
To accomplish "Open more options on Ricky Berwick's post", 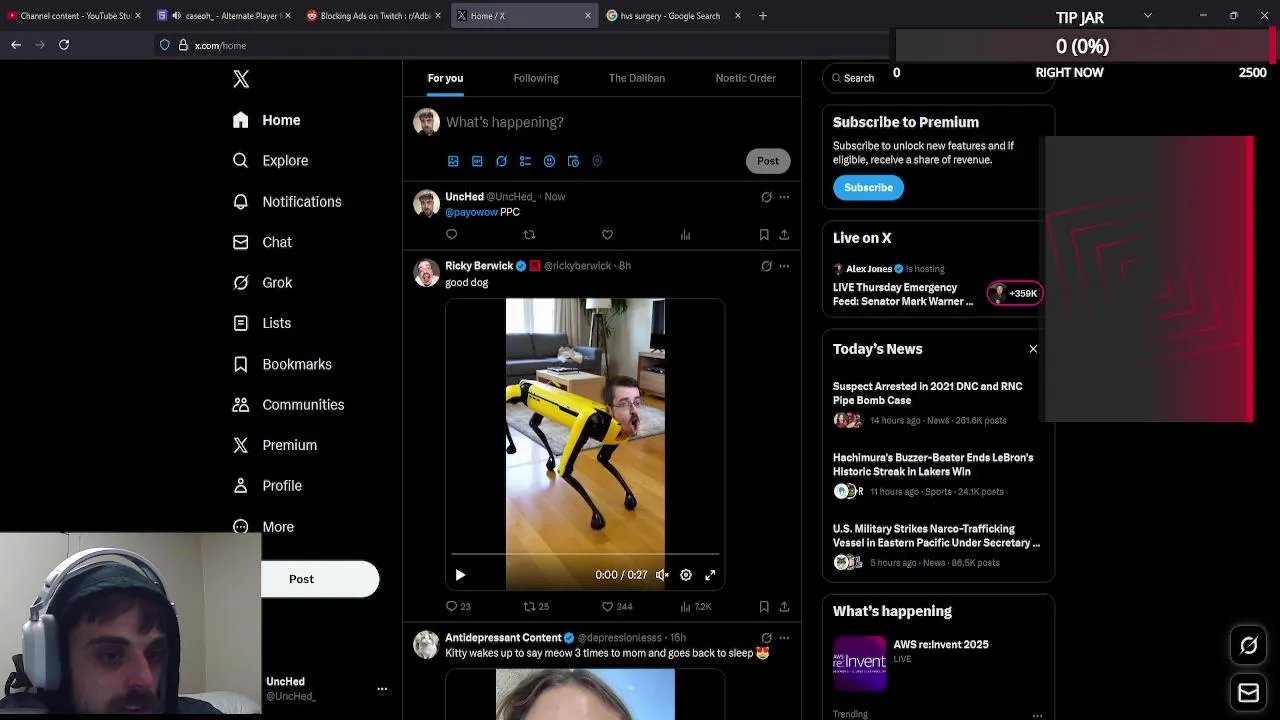I will (784, 266).
